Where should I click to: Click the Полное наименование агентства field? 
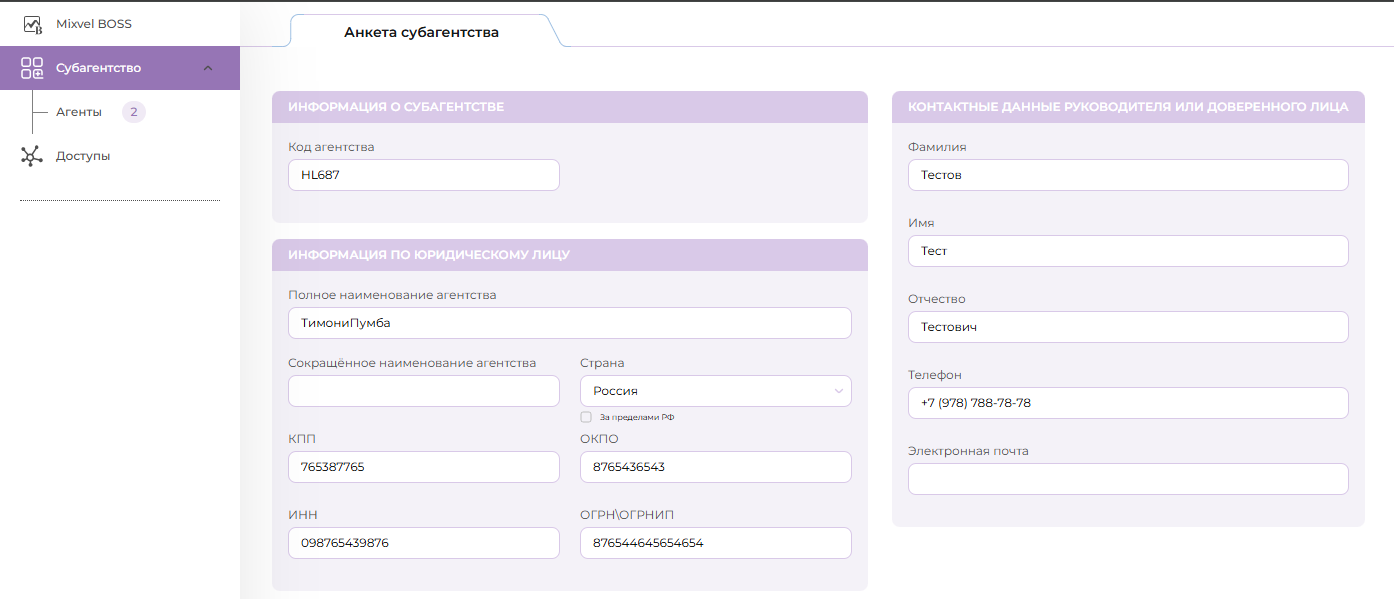(569, 323)
